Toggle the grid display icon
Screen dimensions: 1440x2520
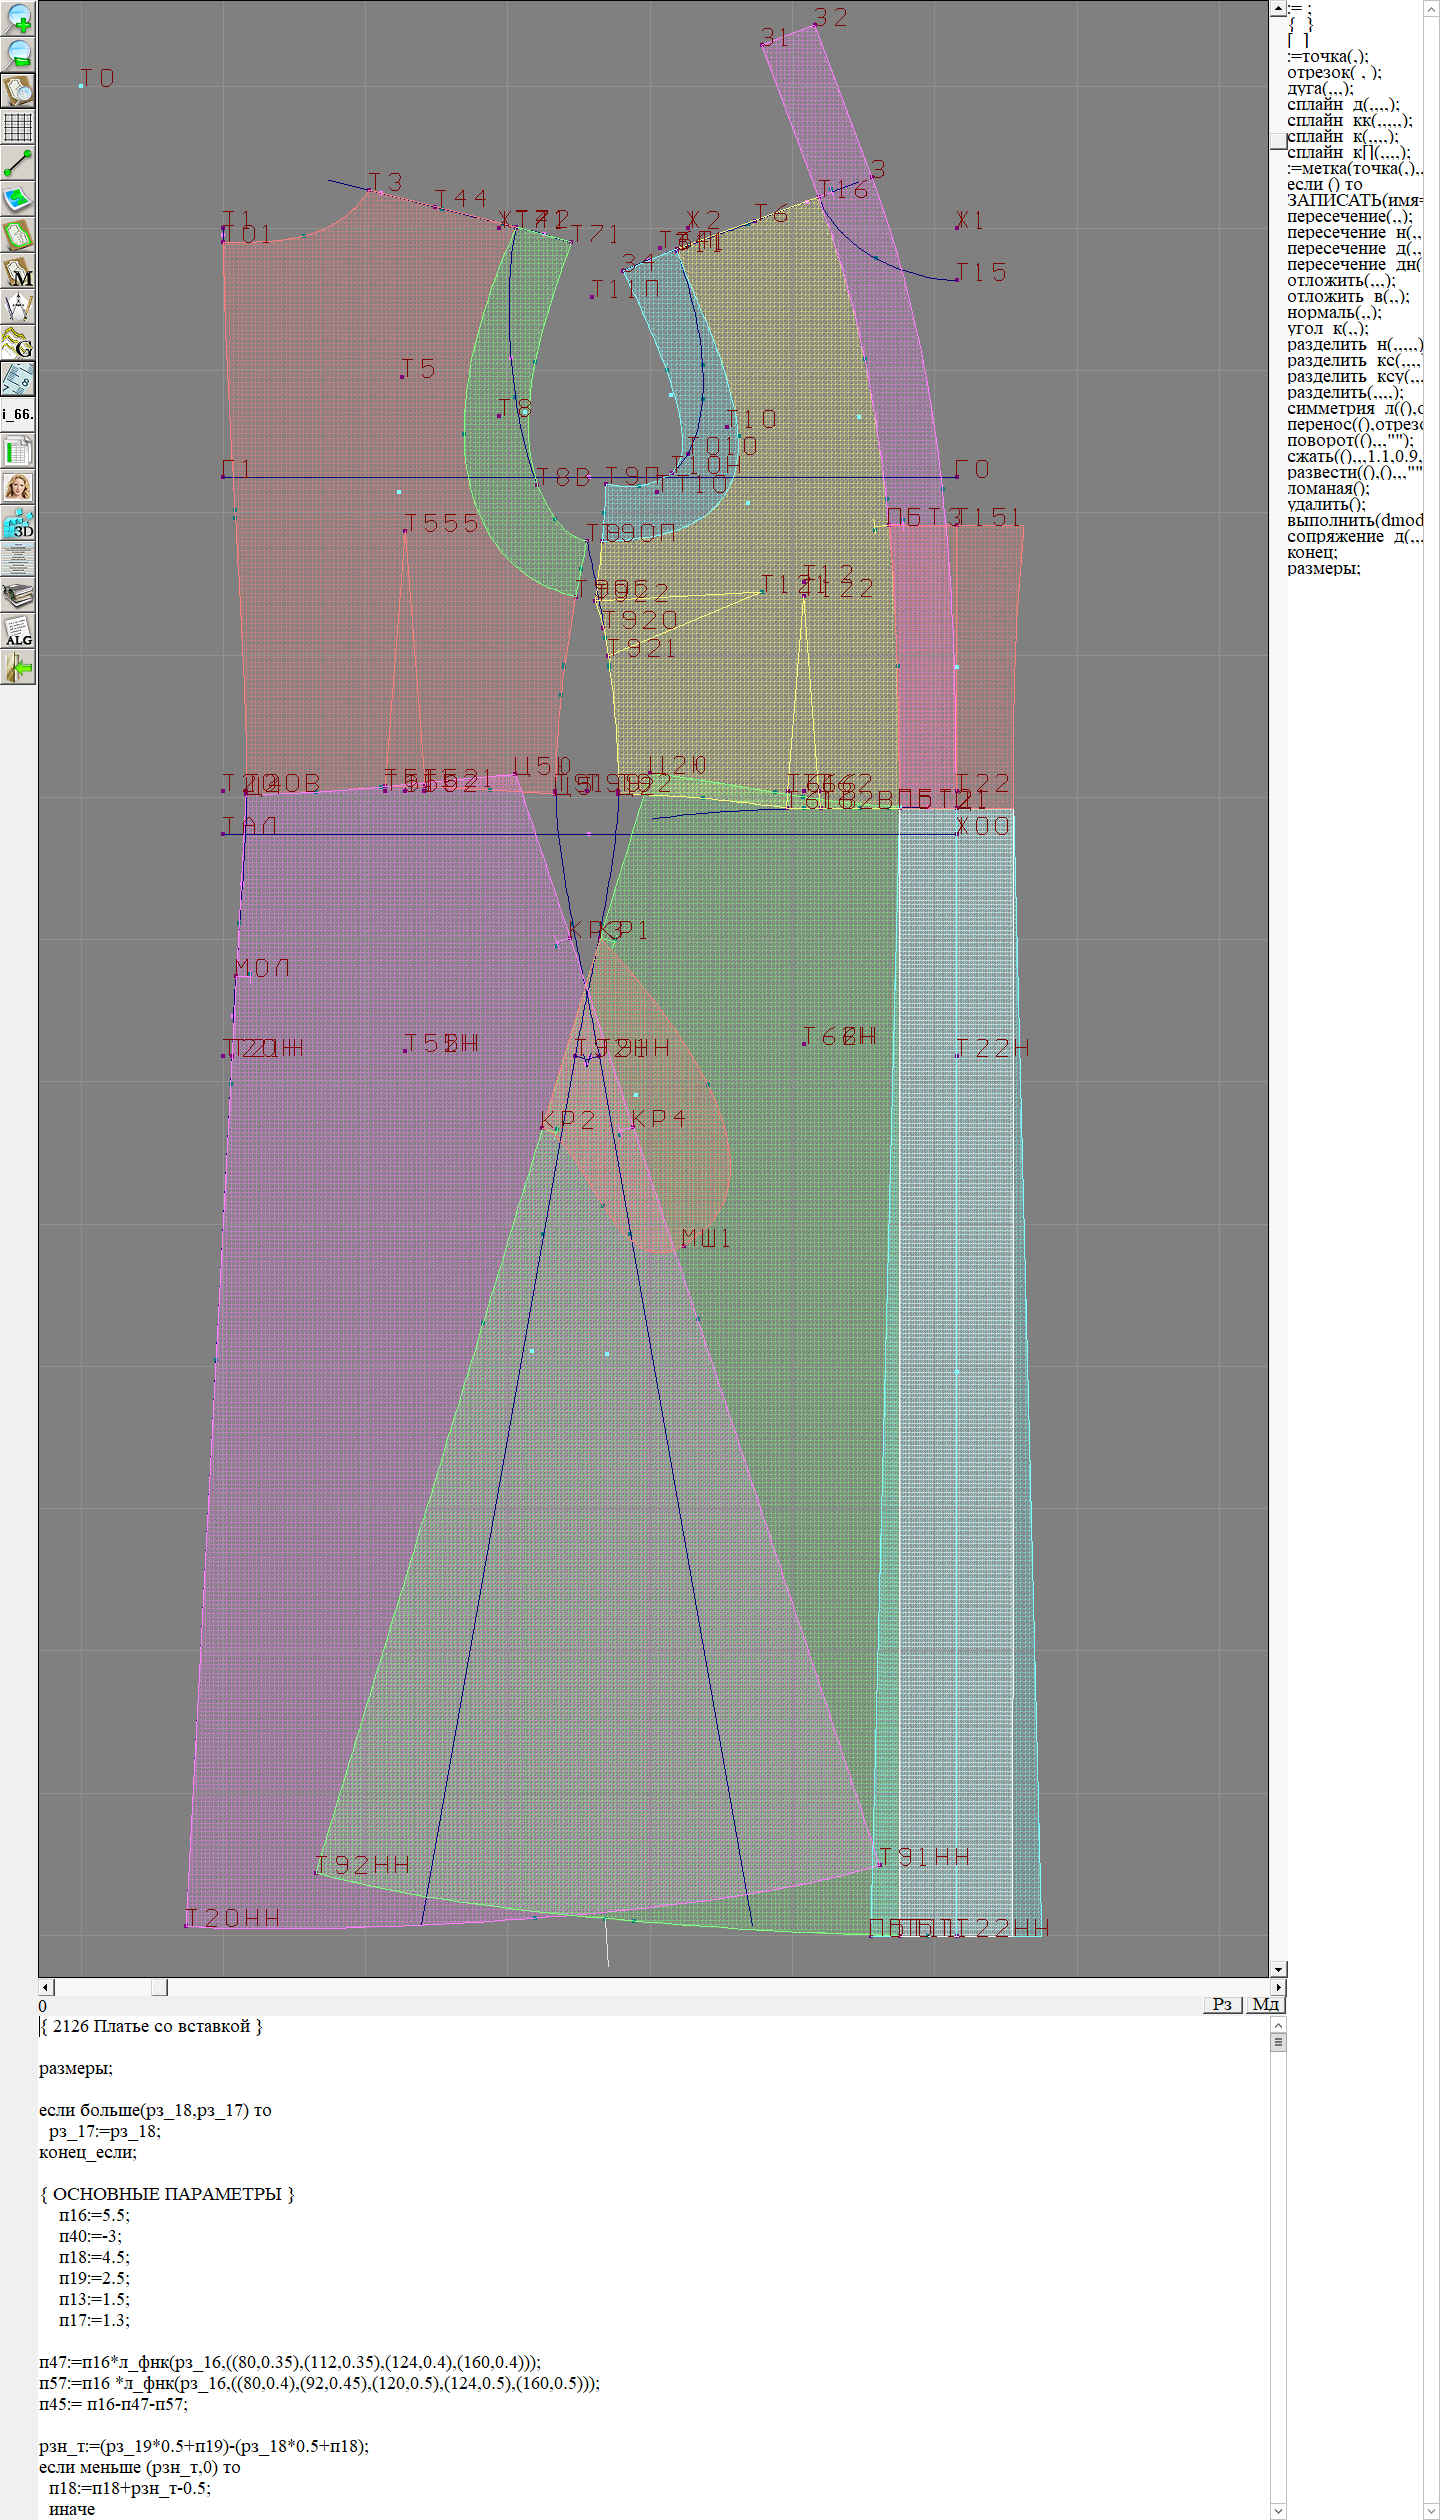tap(18, 127)
